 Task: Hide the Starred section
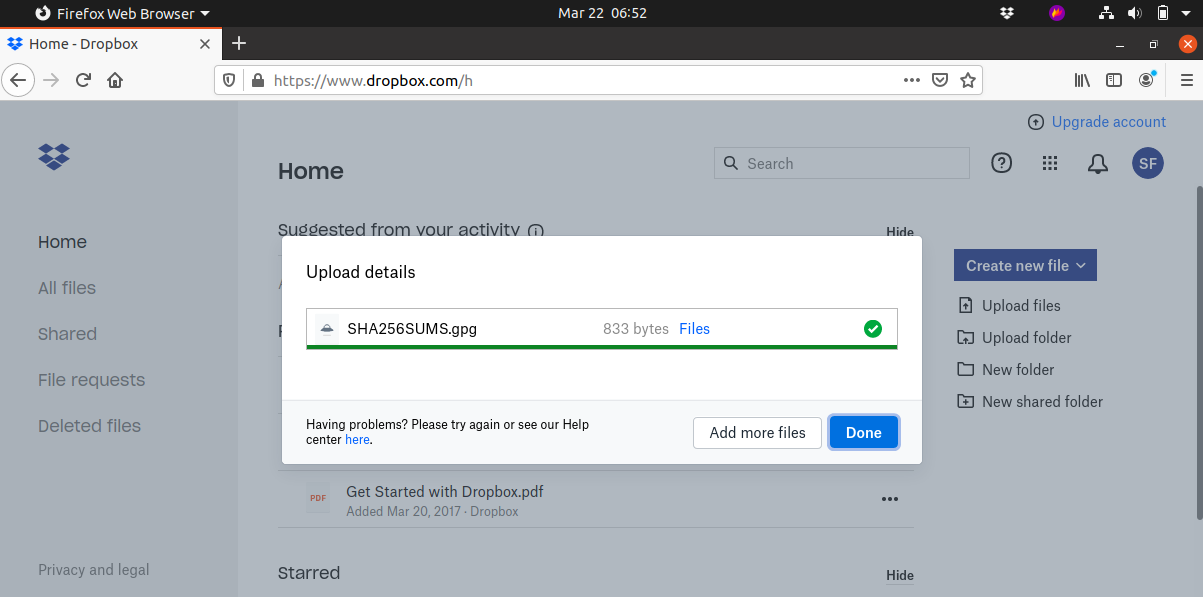(x=900, y=575)
